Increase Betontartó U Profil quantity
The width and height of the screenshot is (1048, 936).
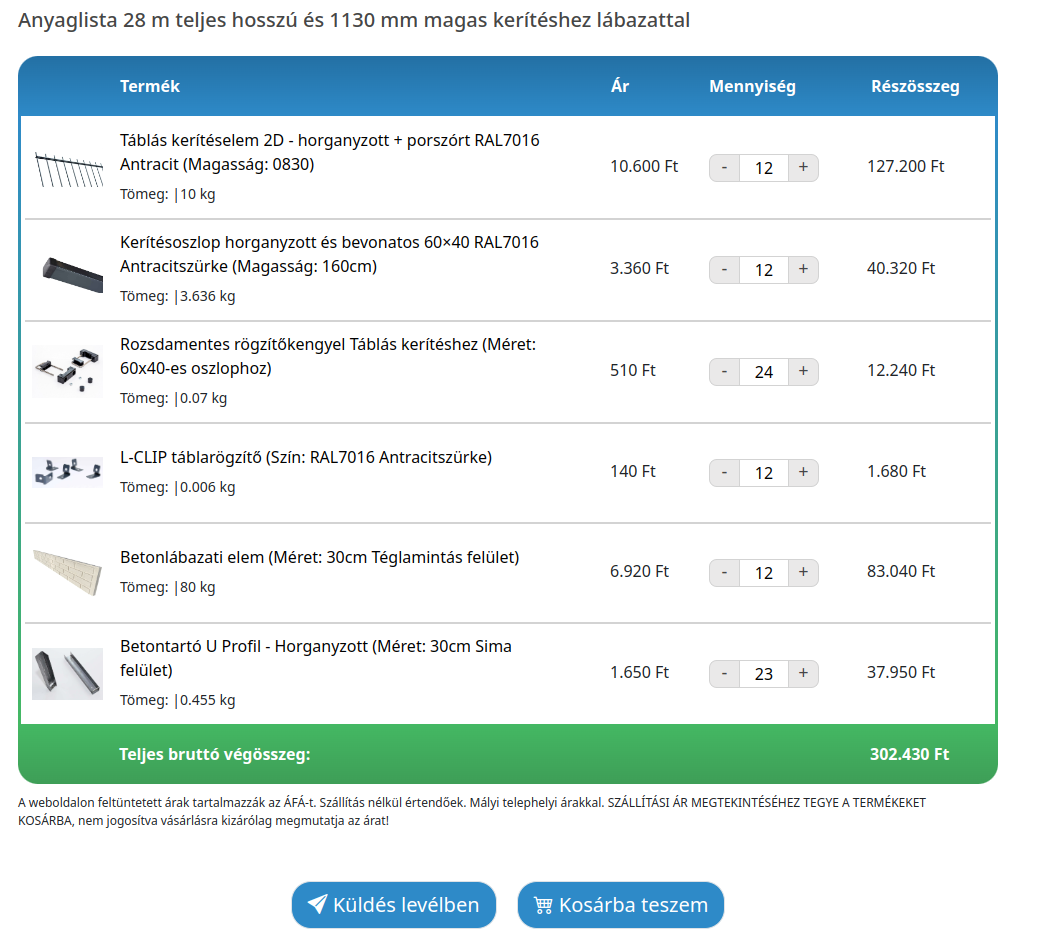(x=803, y=674)
